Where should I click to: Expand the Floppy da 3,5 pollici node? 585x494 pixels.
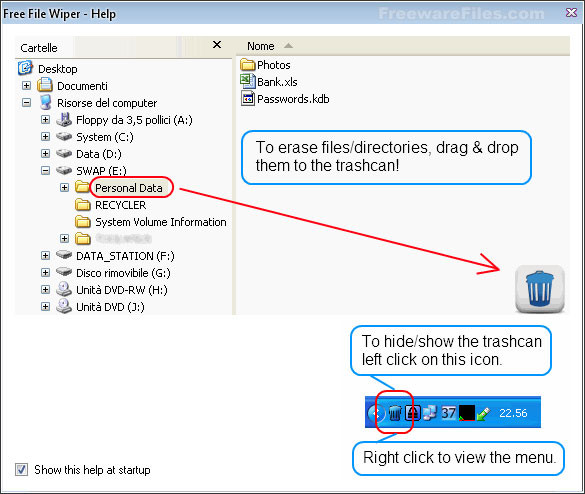click(x=45, y=119)
